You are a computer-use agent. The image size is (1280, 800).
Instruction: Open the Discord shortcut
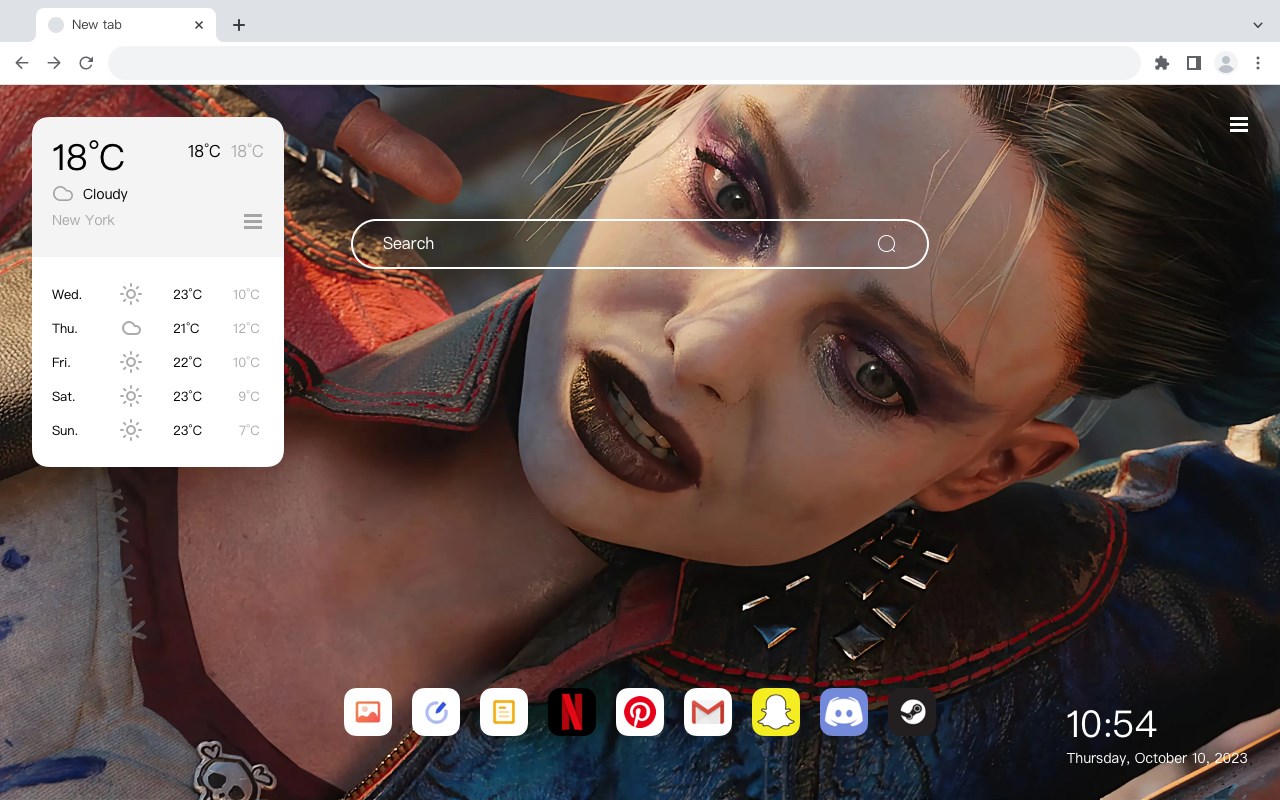pos(844,712)
